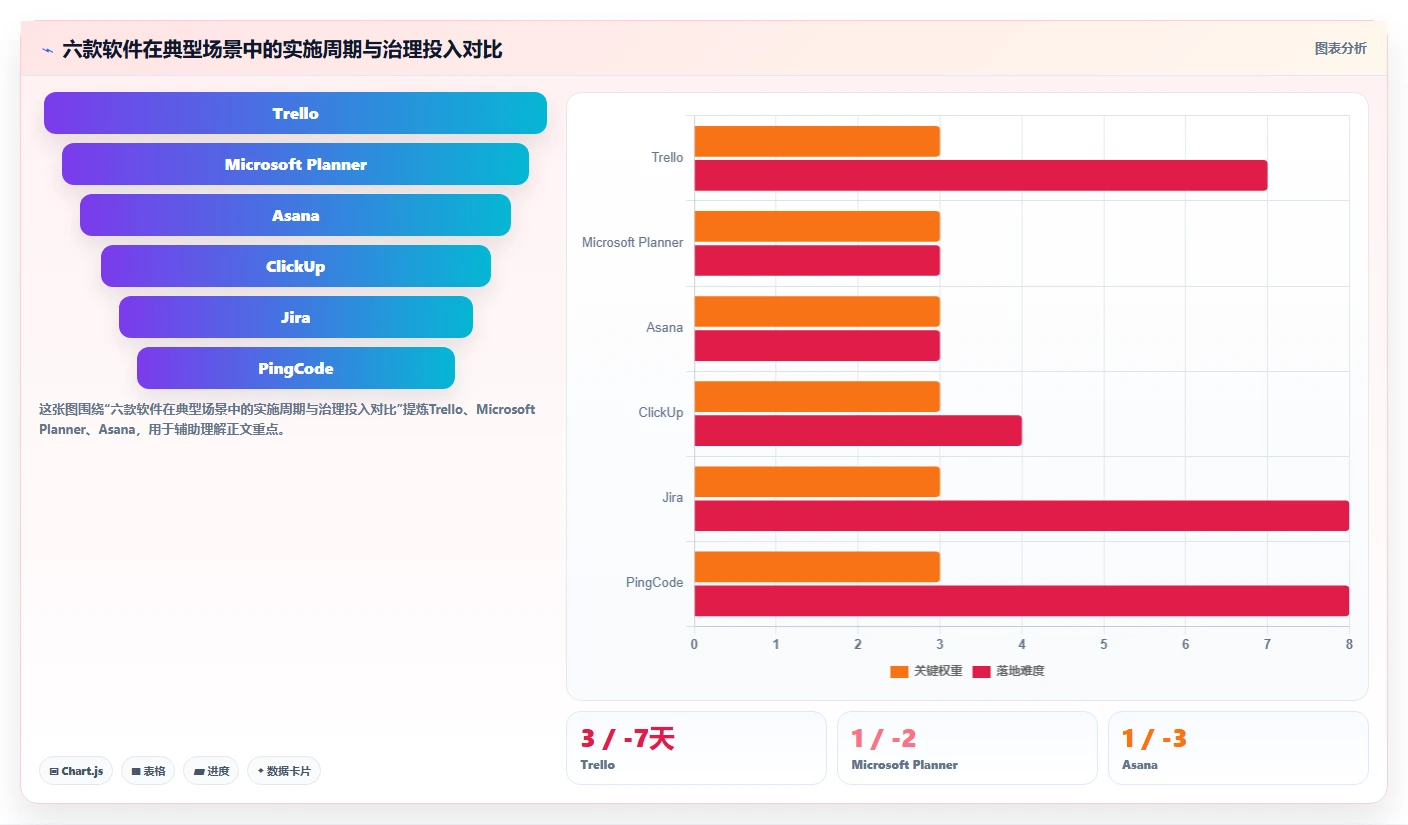Screen dimensions: 1408x825
Task: Click the x-axis tick value 4
Action: [x=1022, y=644]
